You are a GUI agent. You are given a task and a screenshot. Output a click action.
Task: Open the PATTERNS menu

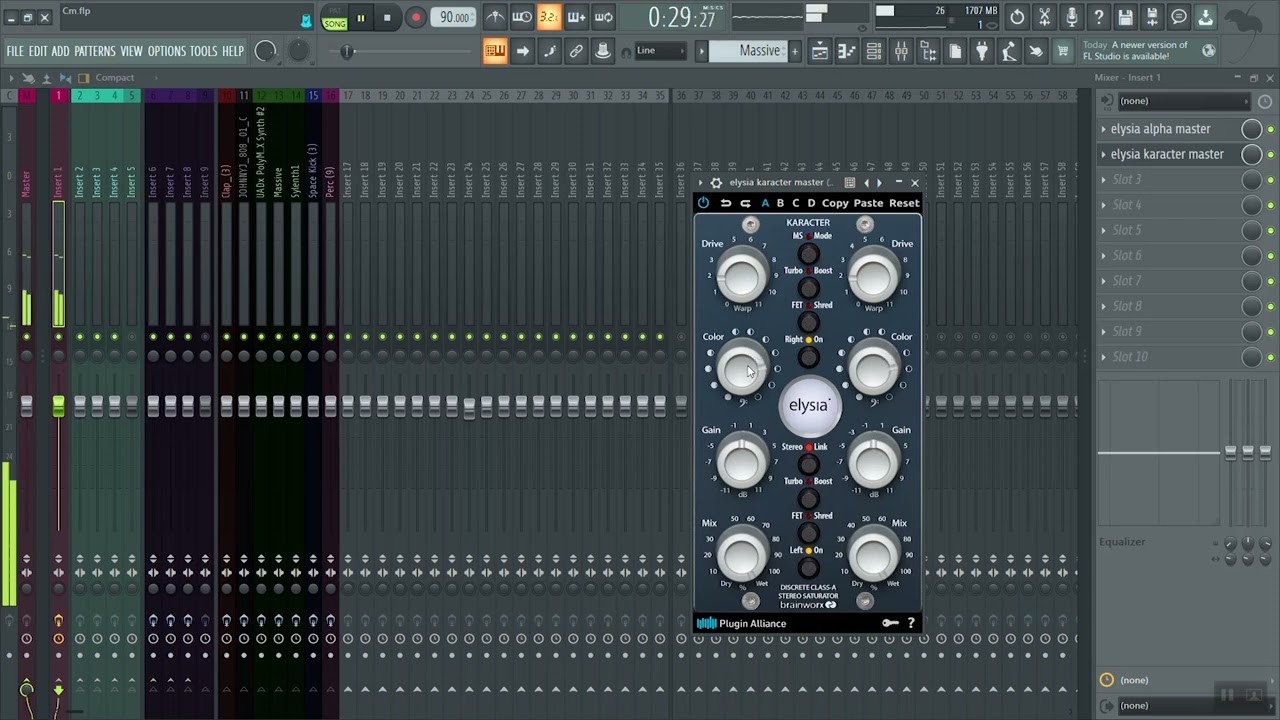tap(95, 51)
